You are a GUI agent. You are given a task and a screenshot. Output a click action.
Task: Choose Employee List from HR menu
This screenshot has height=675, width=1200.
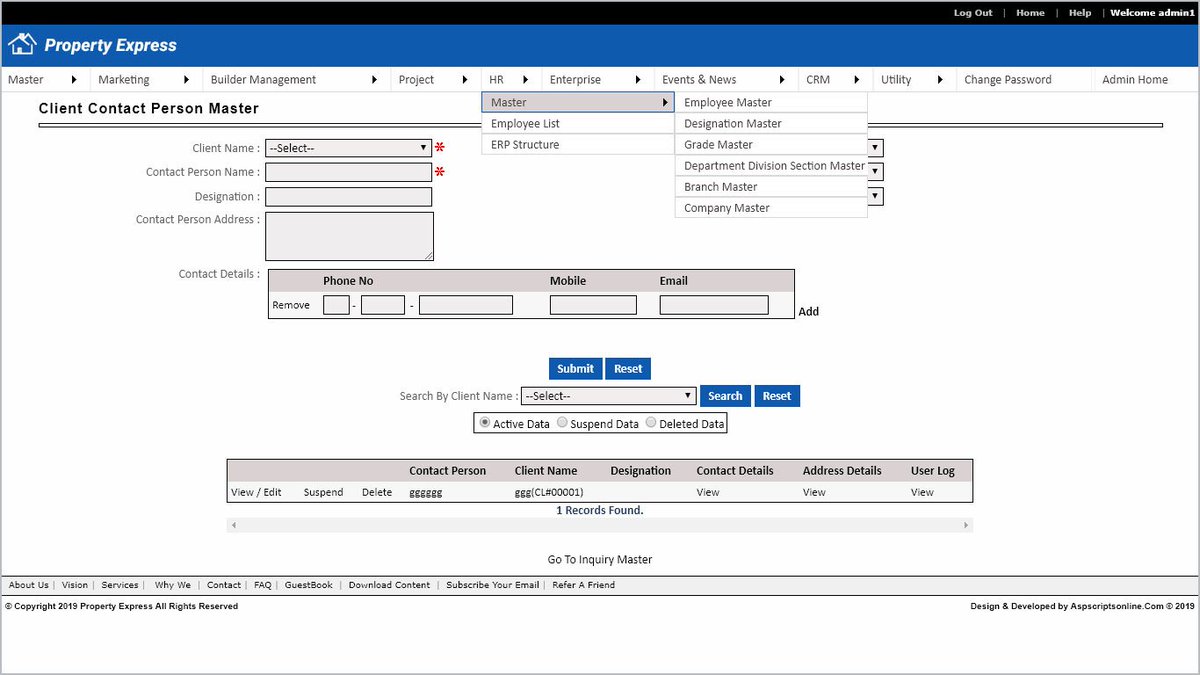point(578,123)
